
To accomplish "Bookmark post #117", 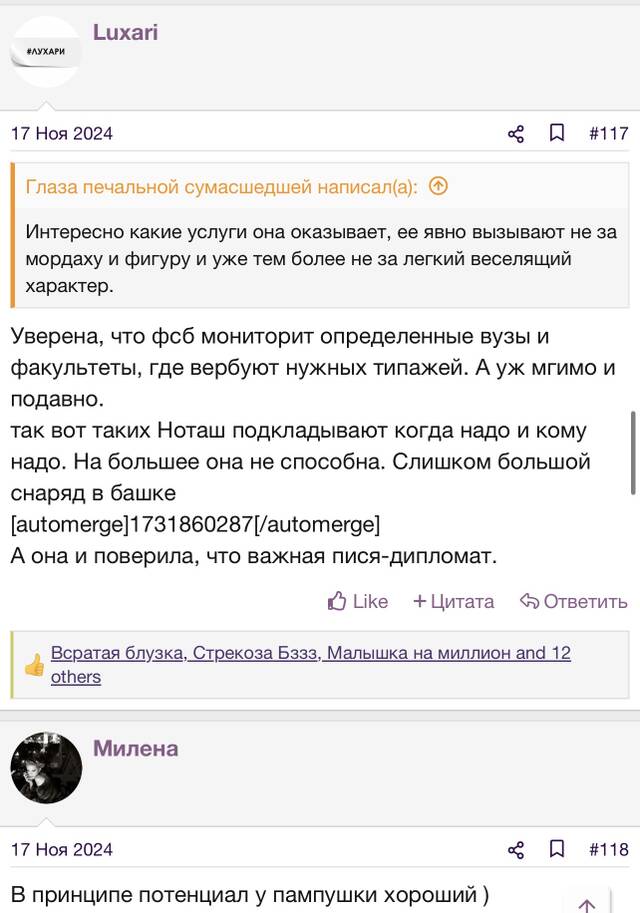I will point(557,133).
